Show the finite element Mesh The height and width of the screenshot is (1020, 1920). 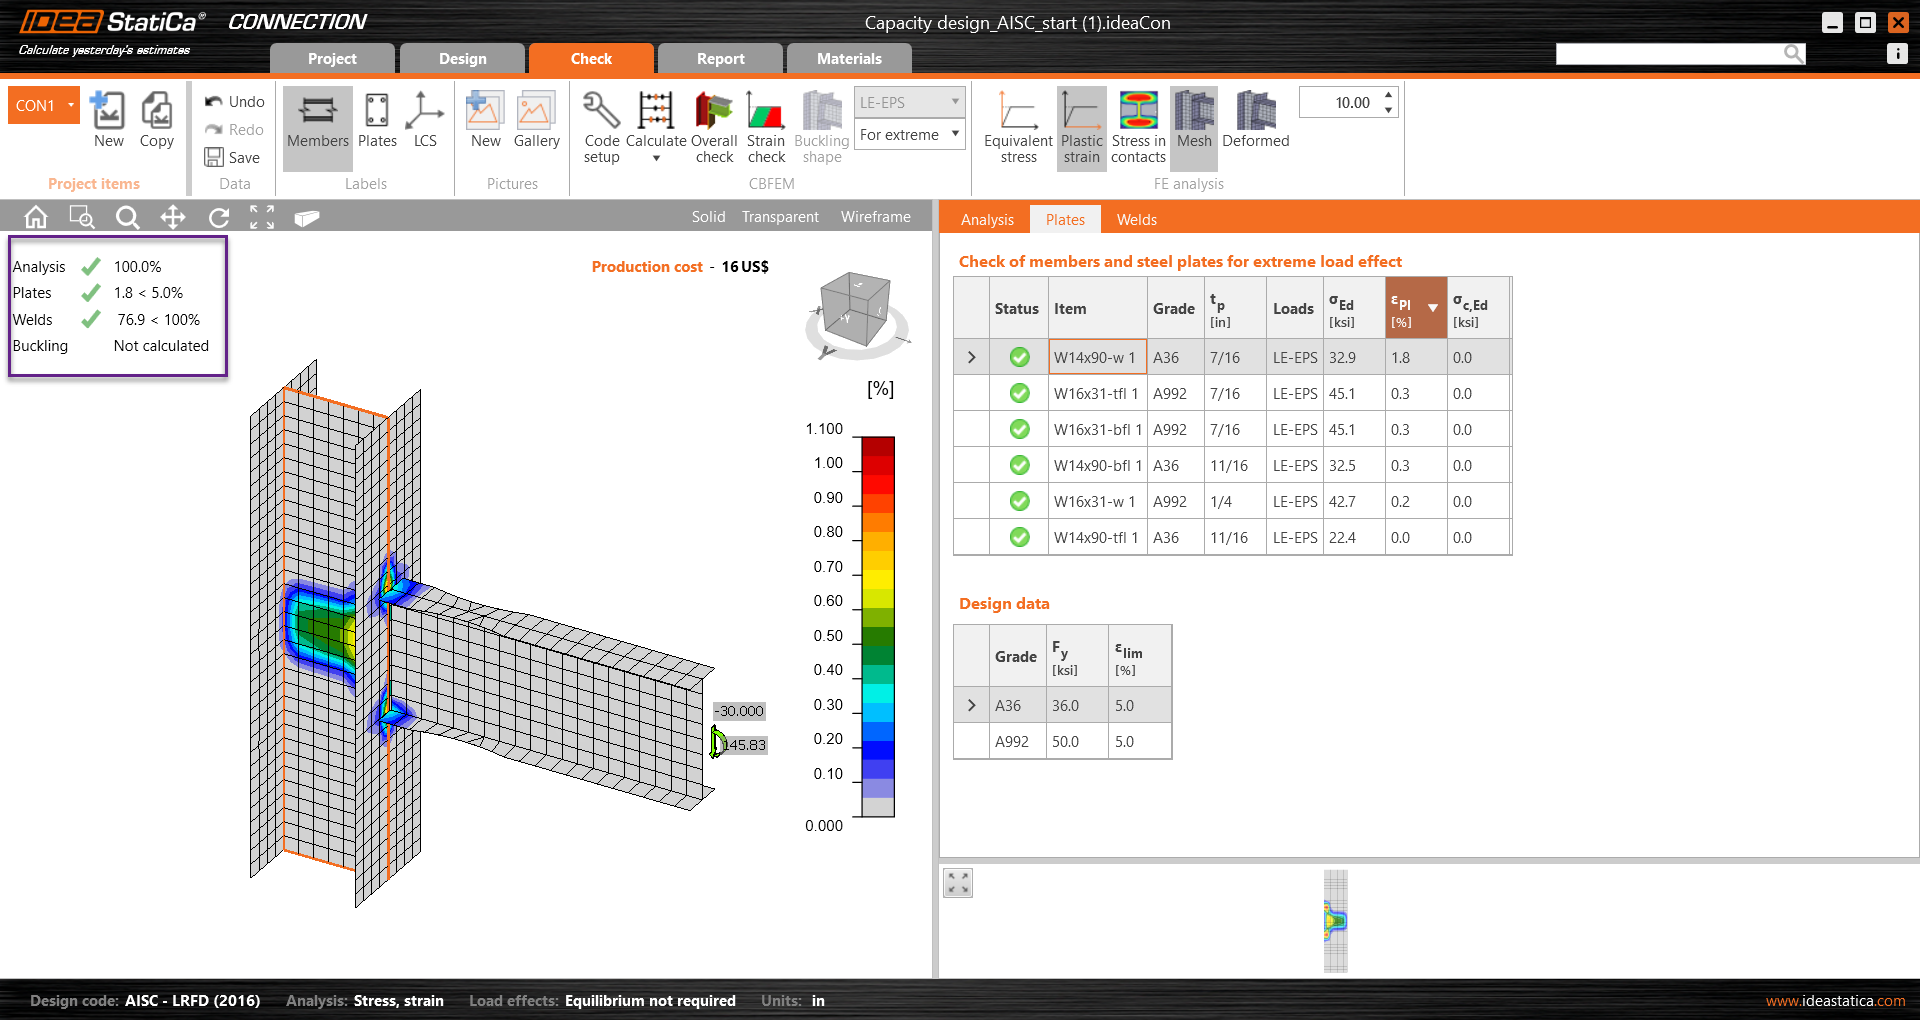[1192, 127]
